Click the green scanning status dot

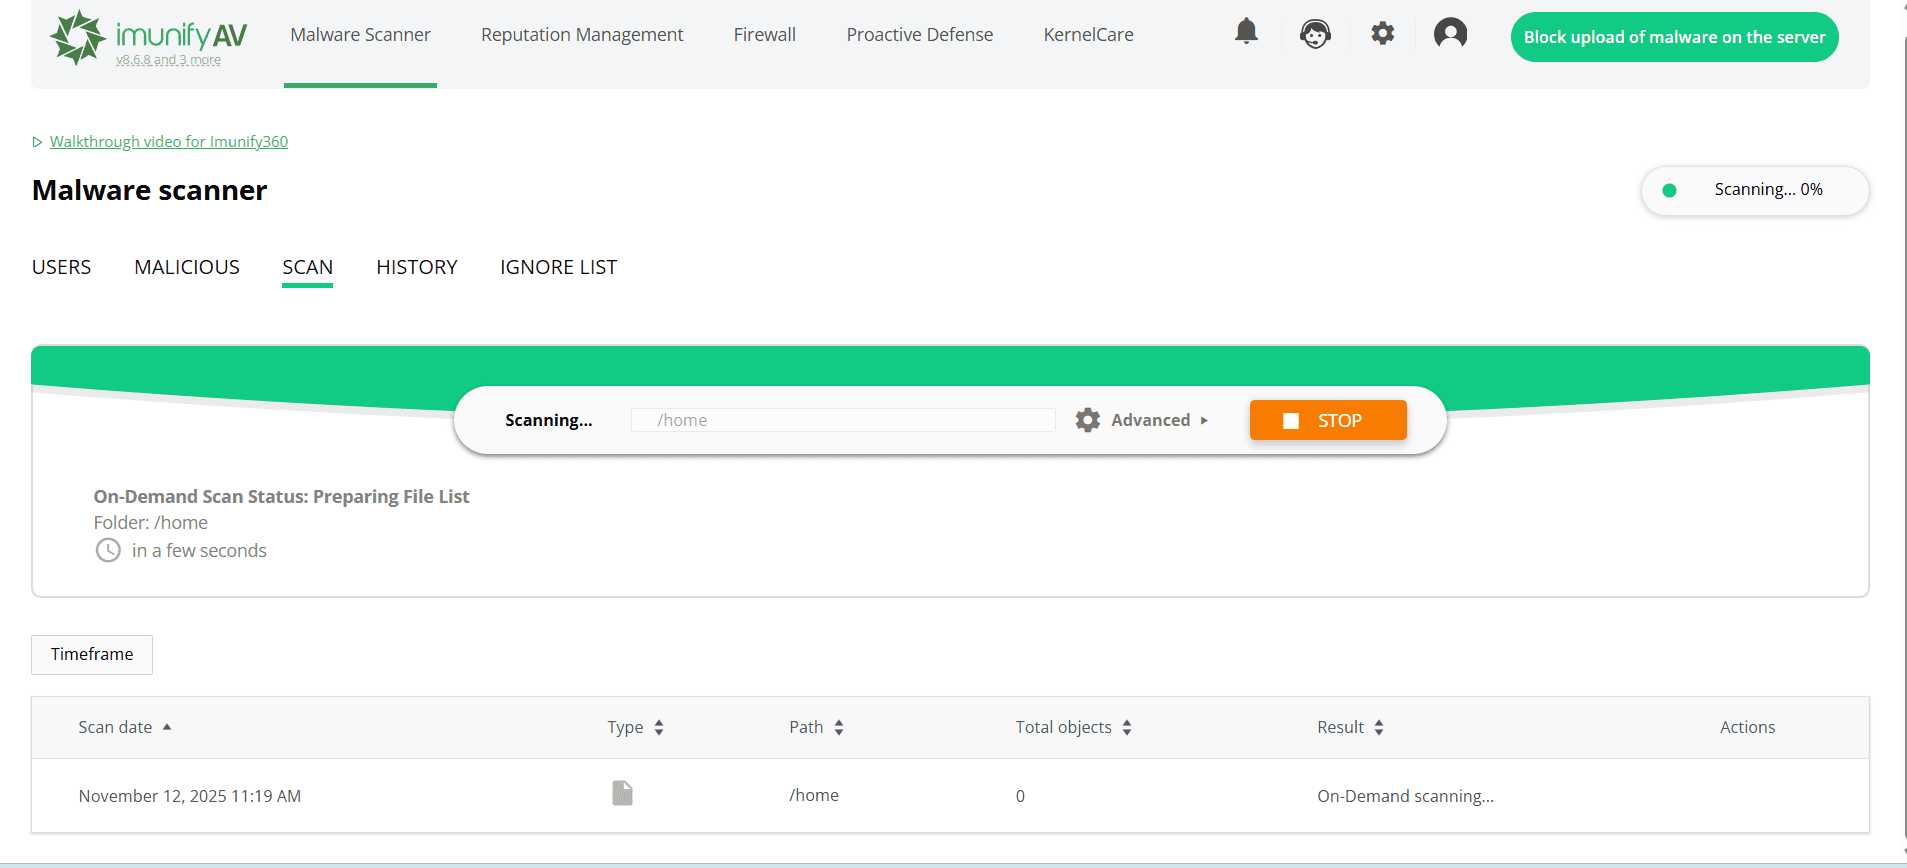[1669, 190]
